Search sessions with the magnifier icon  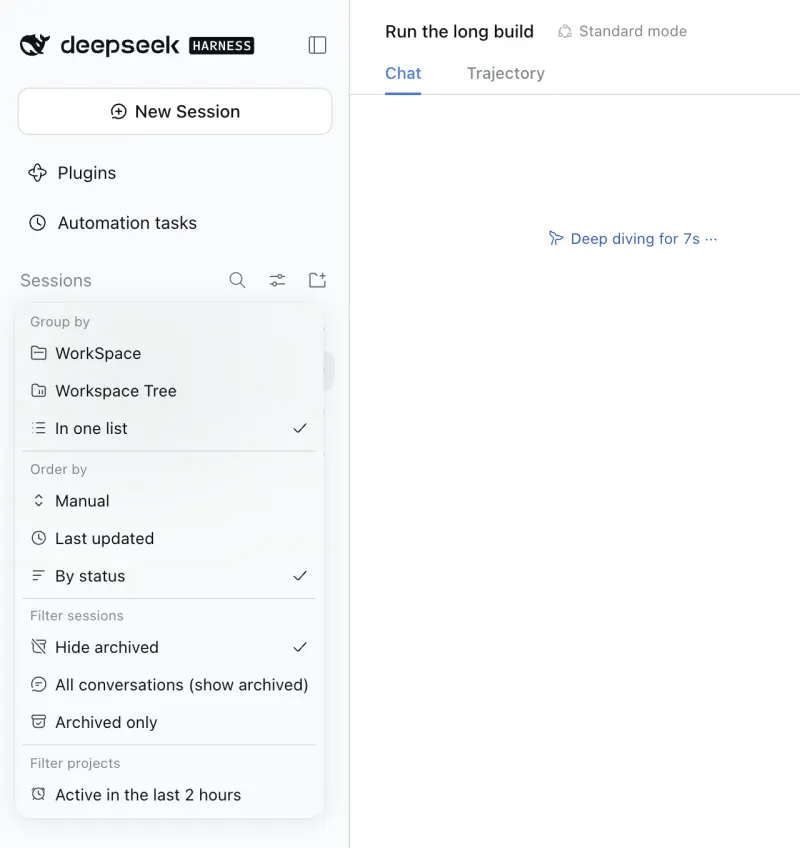click(237, 280)
